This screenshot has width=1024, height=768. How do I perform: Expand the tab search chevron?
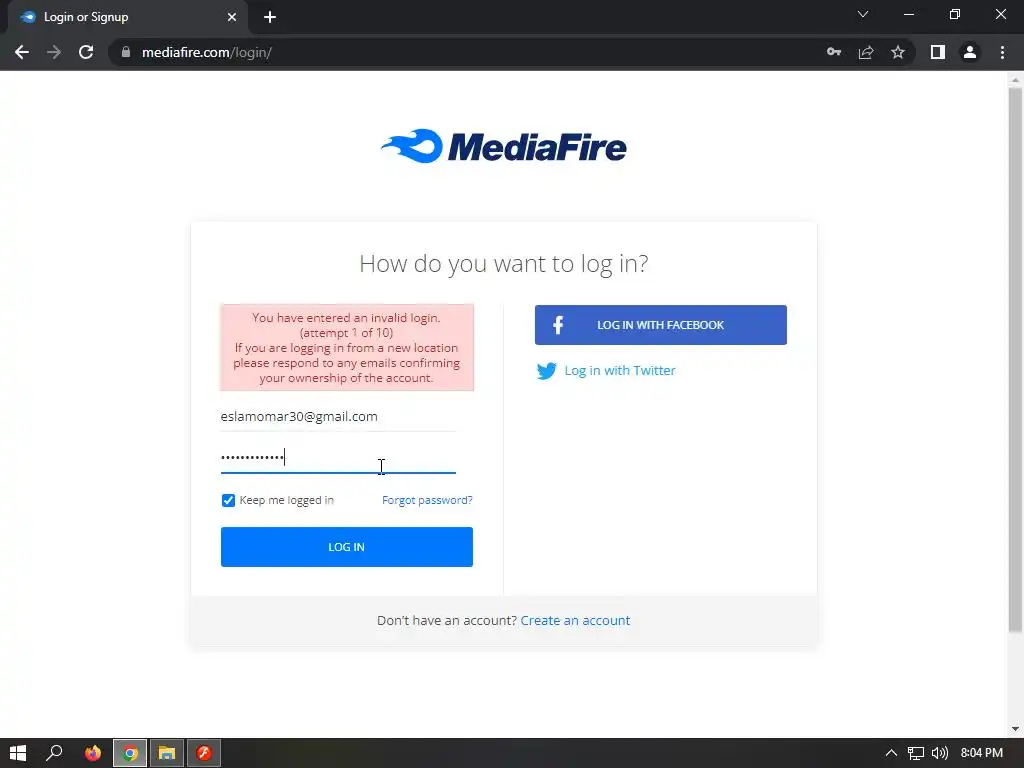(x=863, y=14)
